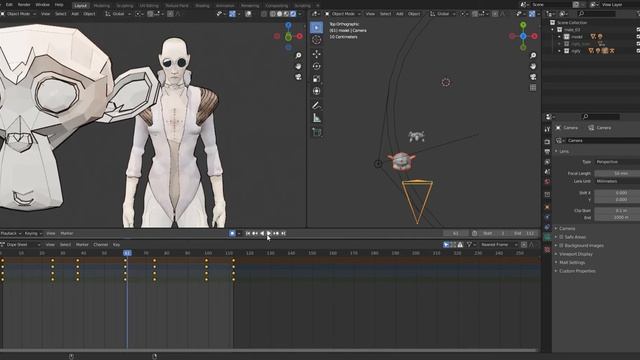Click Shift X value field

click(x=617, y=193)
